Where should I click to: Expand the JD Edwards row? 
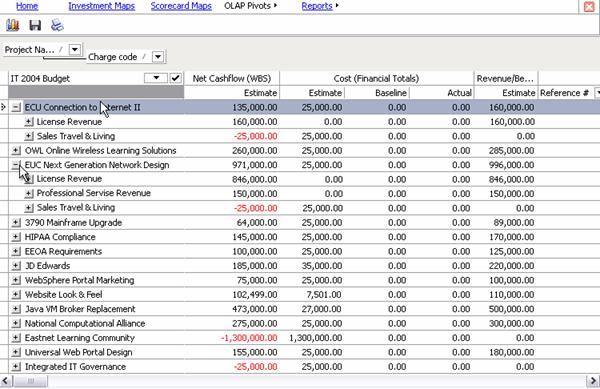click(16, 266)
